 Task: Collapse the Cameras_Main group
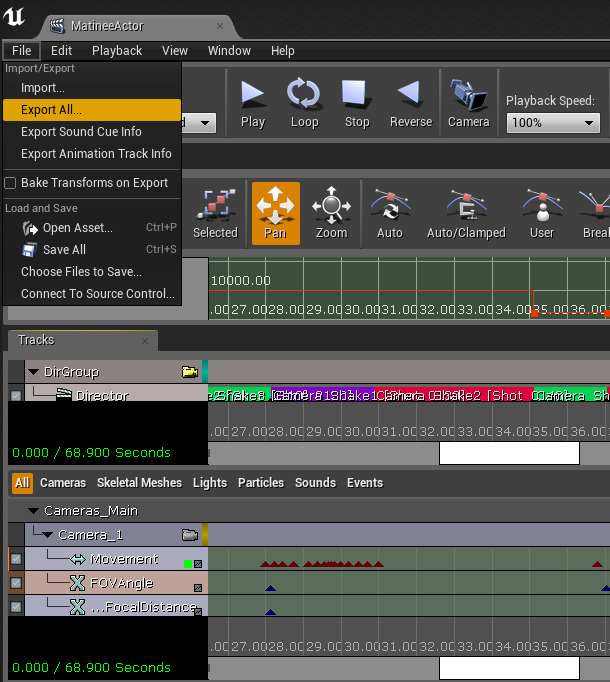click(x=33, y=511)
